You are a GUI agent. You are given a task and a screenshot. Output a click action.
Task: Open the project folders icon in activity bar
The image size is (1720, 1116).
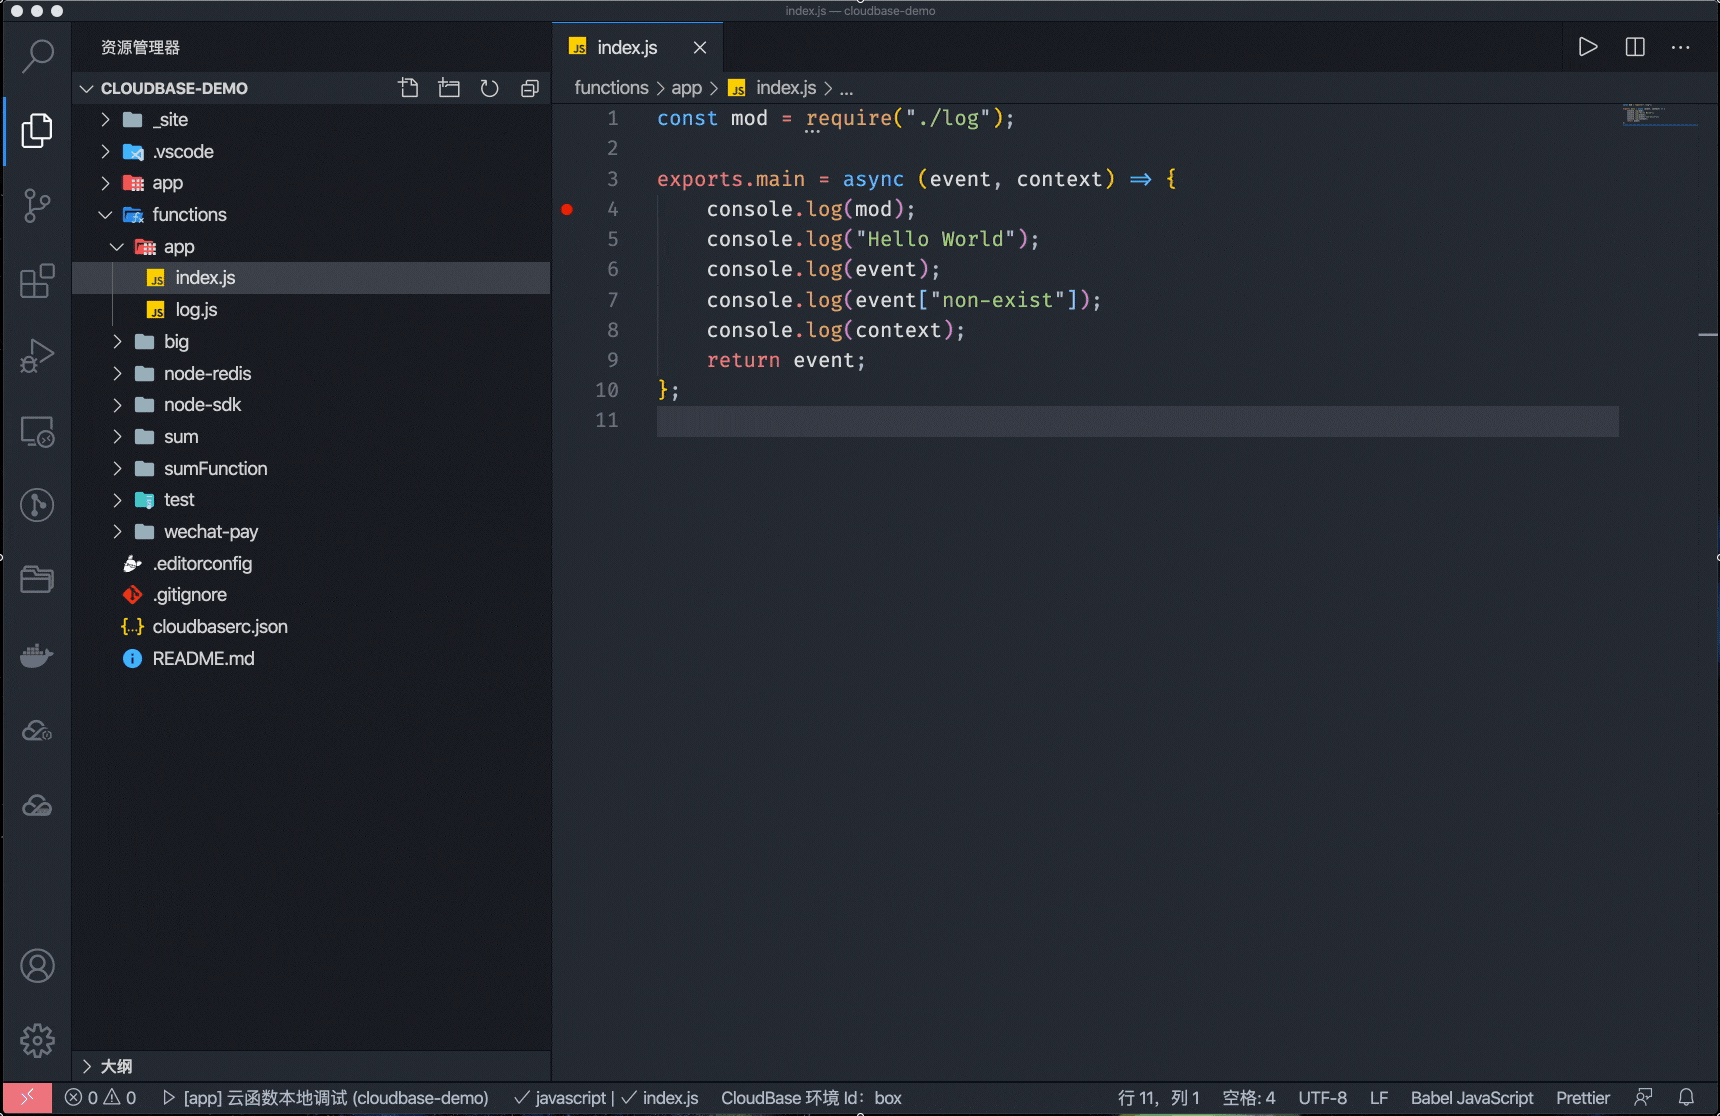[37, 580]
